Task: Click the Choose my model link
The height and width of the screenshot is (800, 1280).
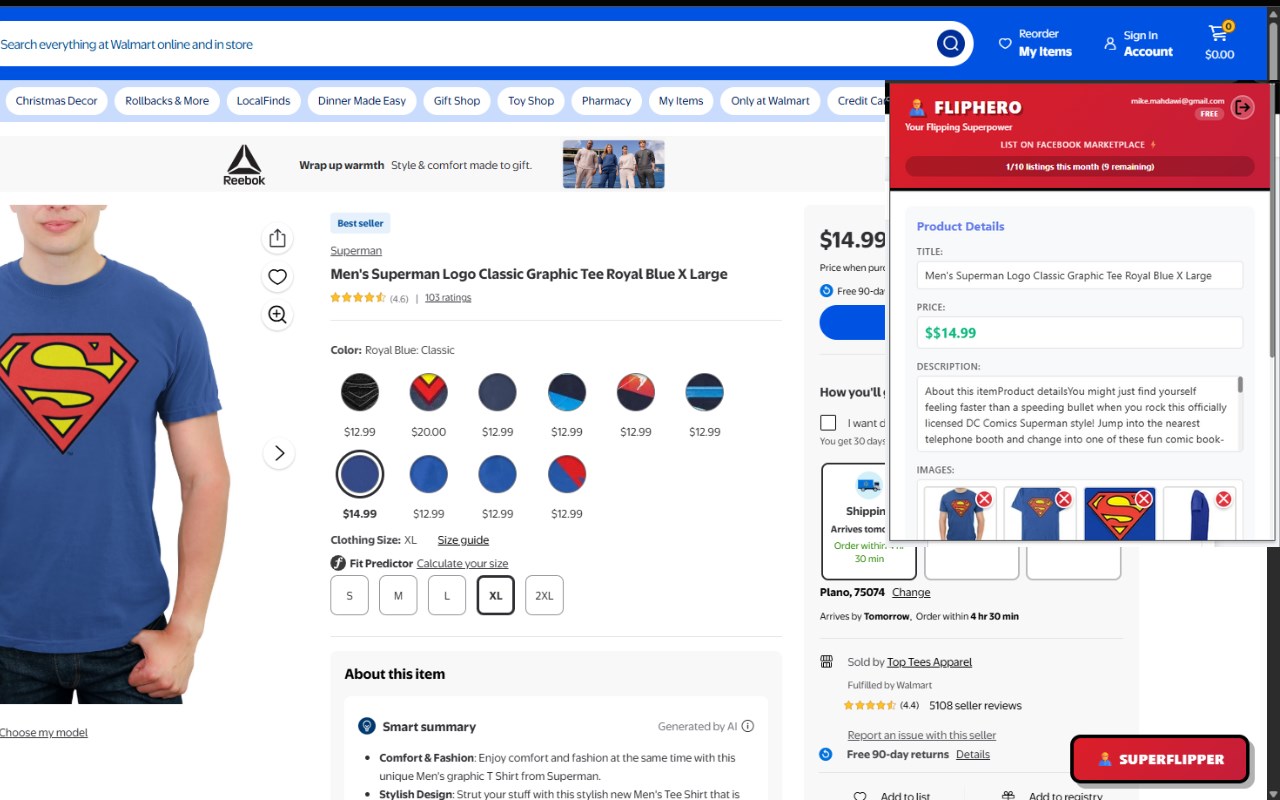Action: coord(44,733)
